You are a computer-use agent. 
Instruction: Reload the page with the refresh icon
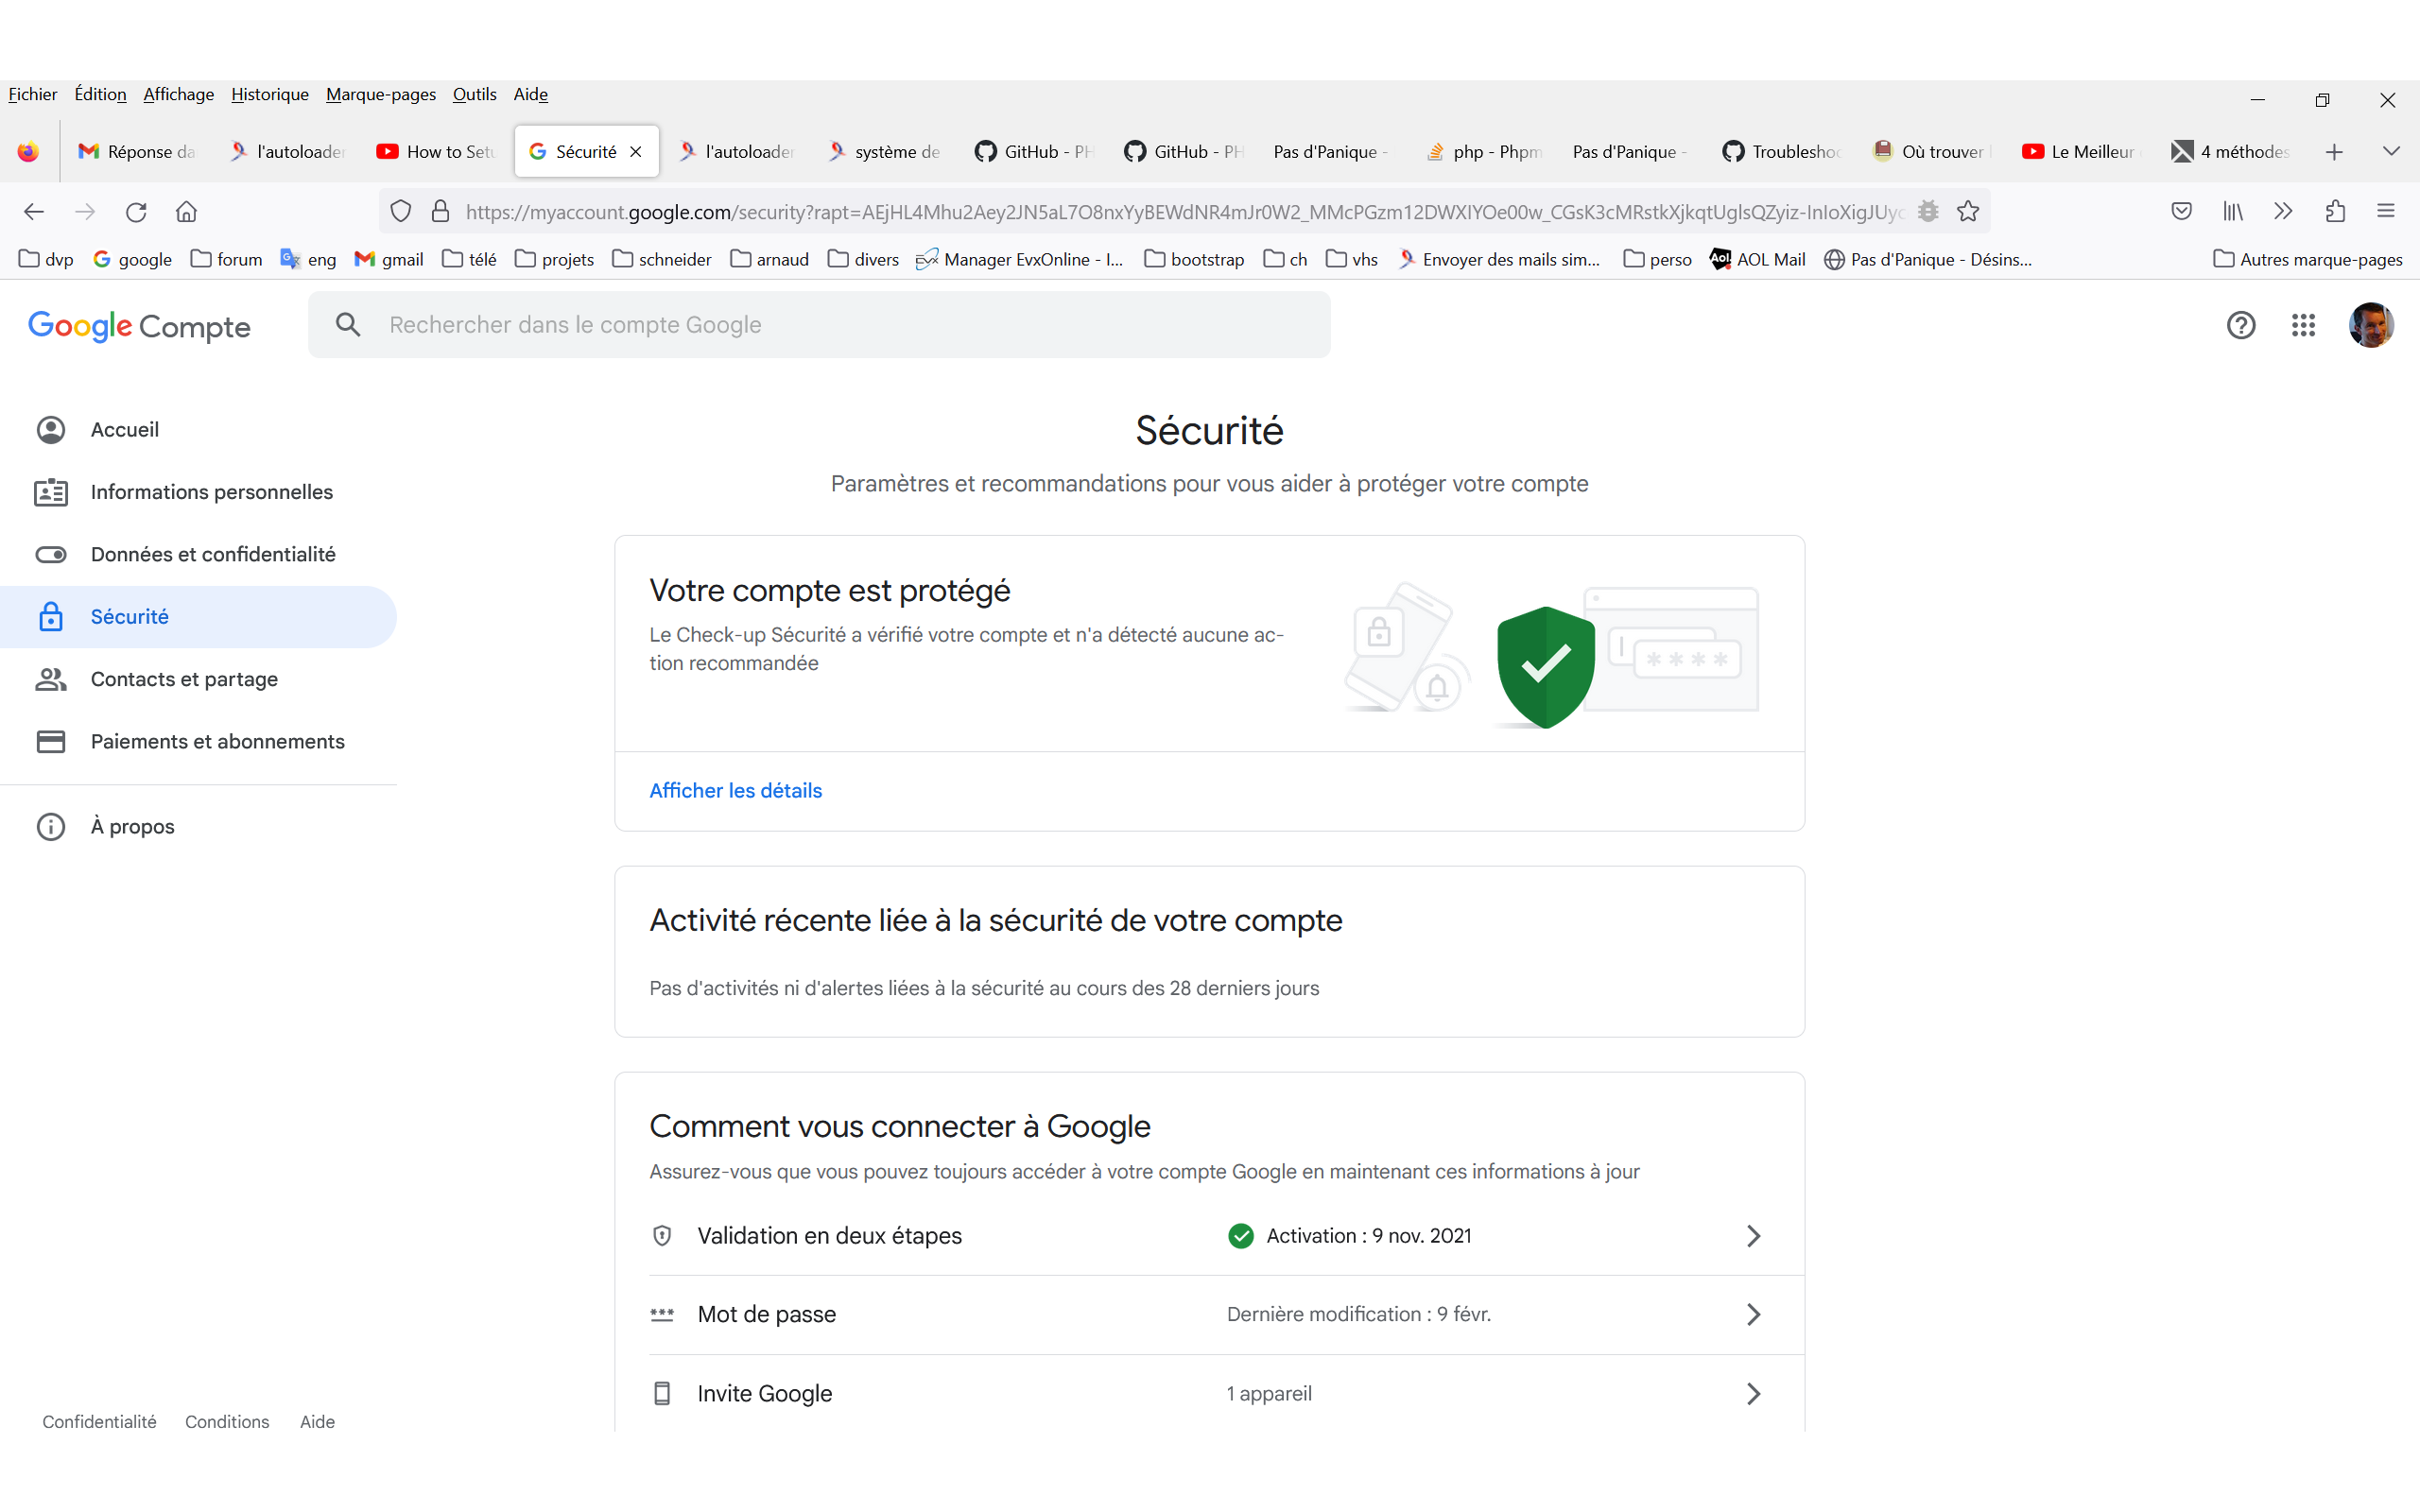click(136, 212)
